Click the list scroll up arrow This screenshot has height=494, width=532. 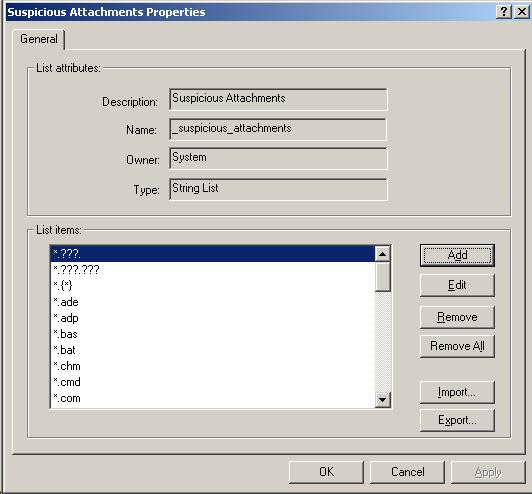click(x=382, y=254)
